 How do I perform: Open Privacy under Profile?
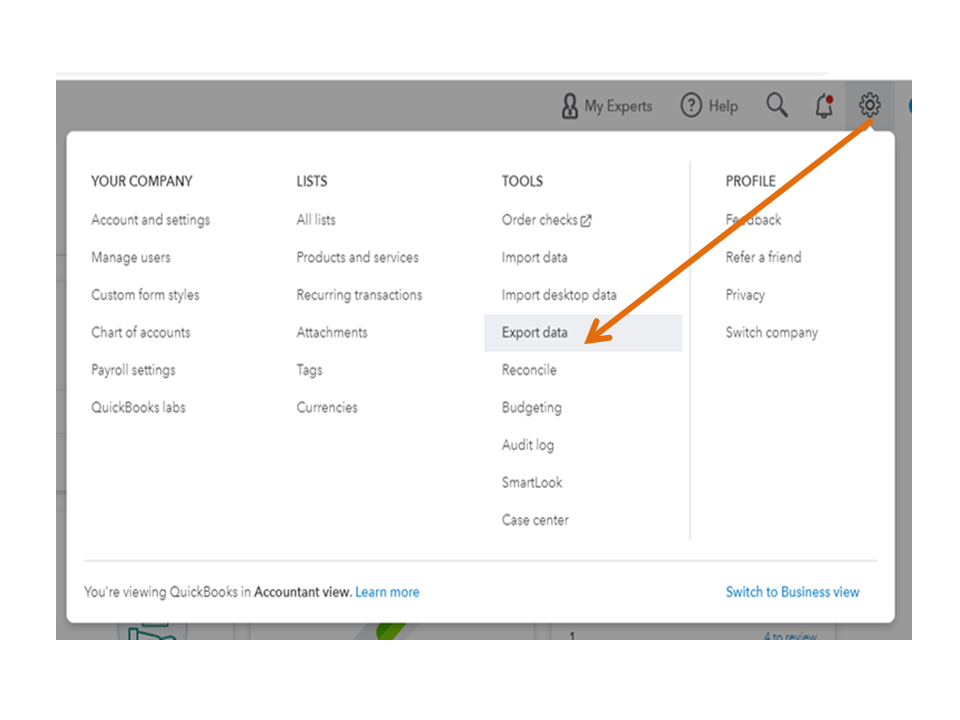click(x=745, y=295)
